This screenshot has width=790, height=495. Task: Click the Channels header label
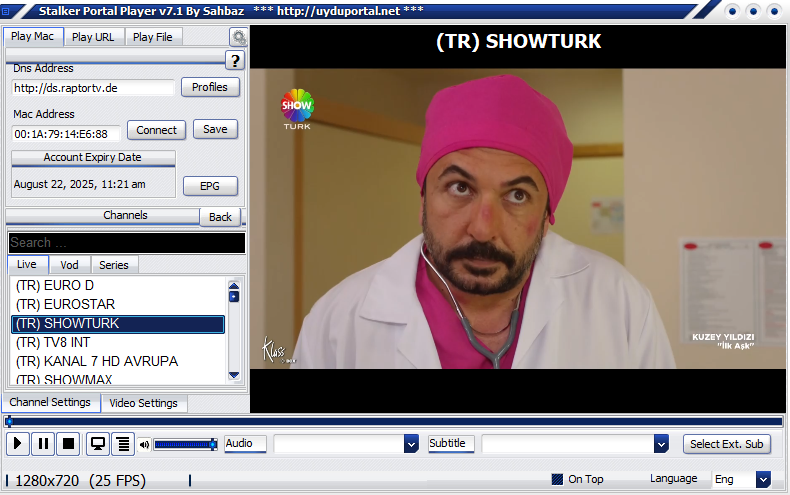point(125,215)
